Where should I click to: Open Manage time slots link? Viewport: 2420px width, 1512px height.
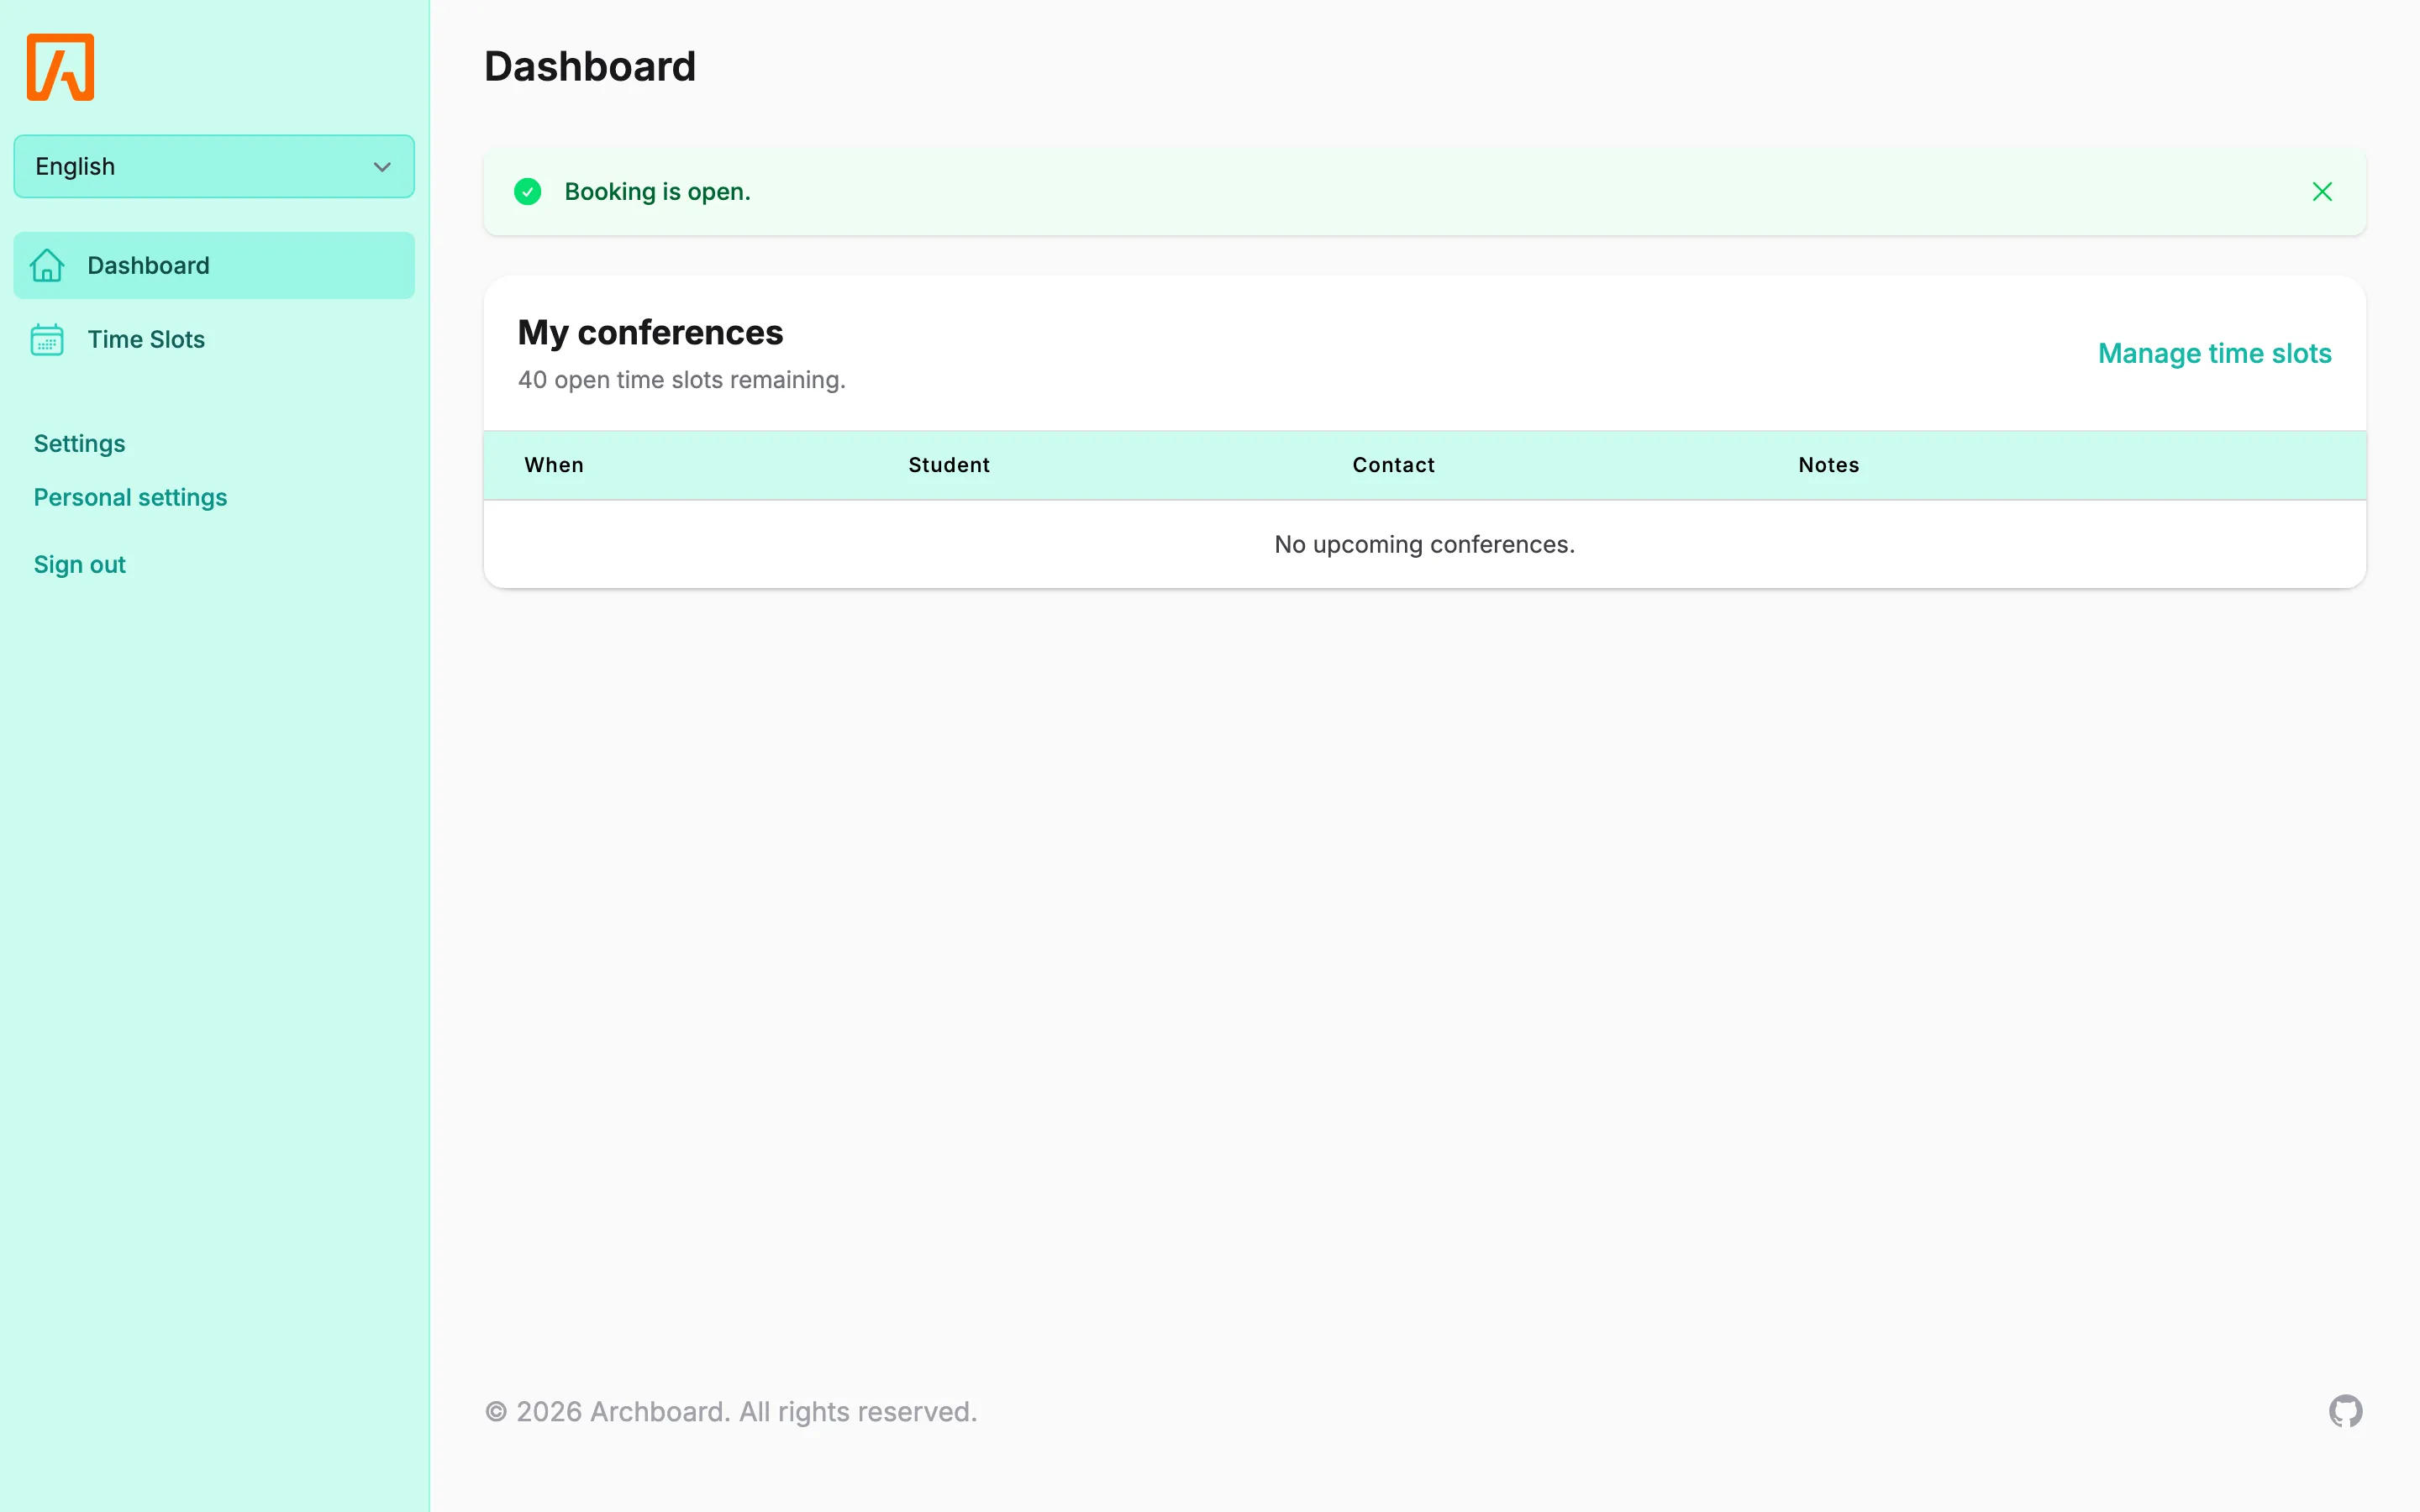tap(2214, 353)
